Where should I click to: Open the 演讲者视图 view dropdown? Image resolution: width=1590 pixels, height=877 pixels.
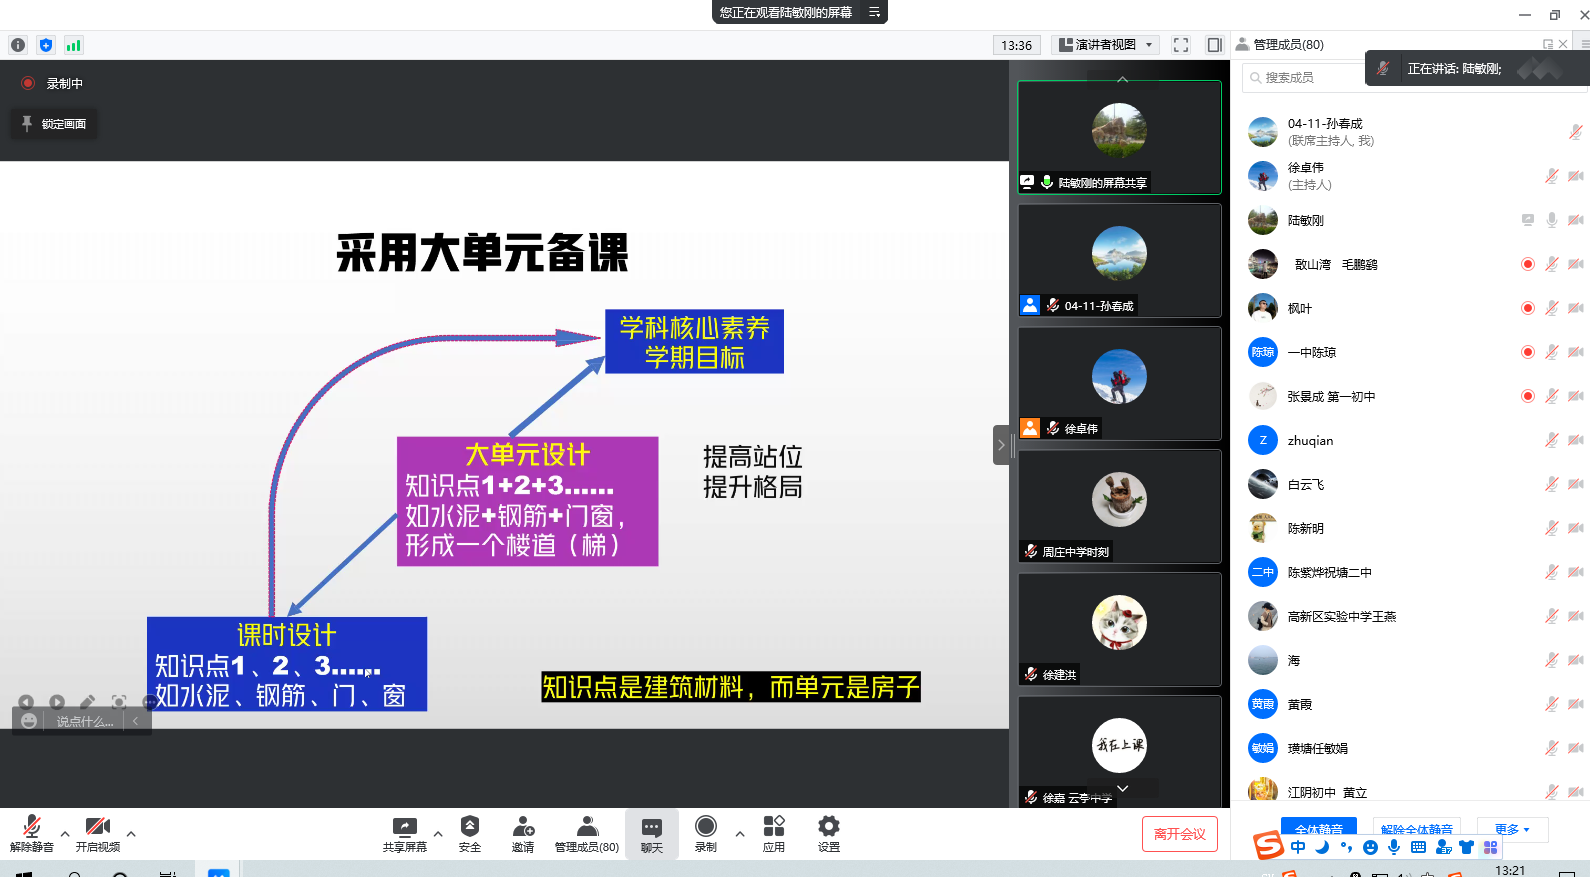(1105, 45)
